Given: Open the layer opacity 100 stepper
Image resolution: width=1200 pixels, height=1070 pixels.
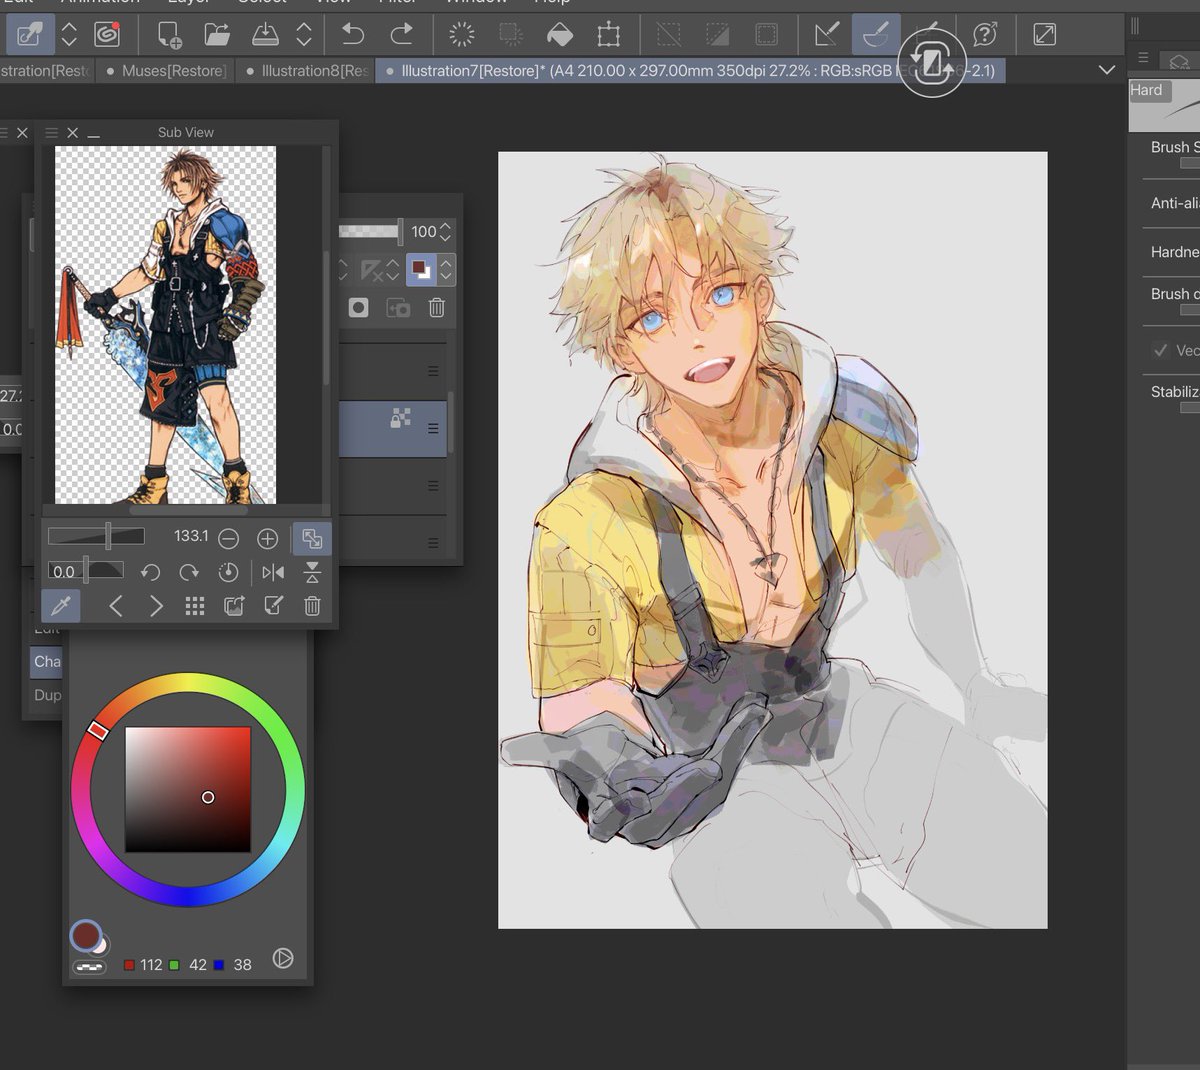Looking at the screenshot, I should (x=445, y=232).
